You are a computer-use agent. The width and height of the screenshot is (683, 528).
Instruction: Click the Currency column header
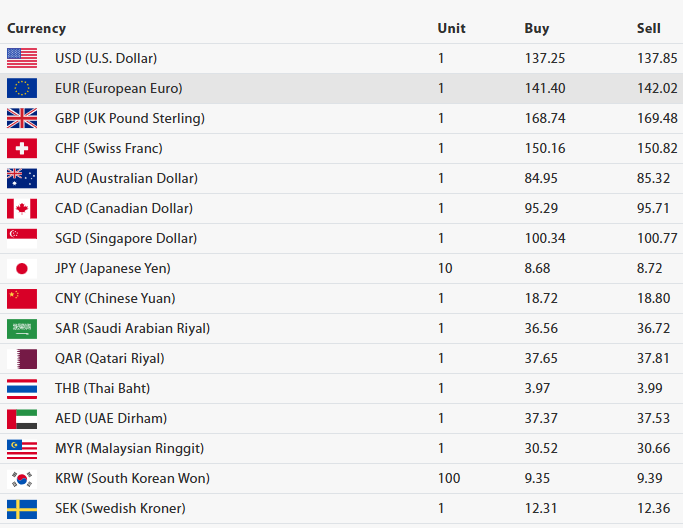[36, 28]
